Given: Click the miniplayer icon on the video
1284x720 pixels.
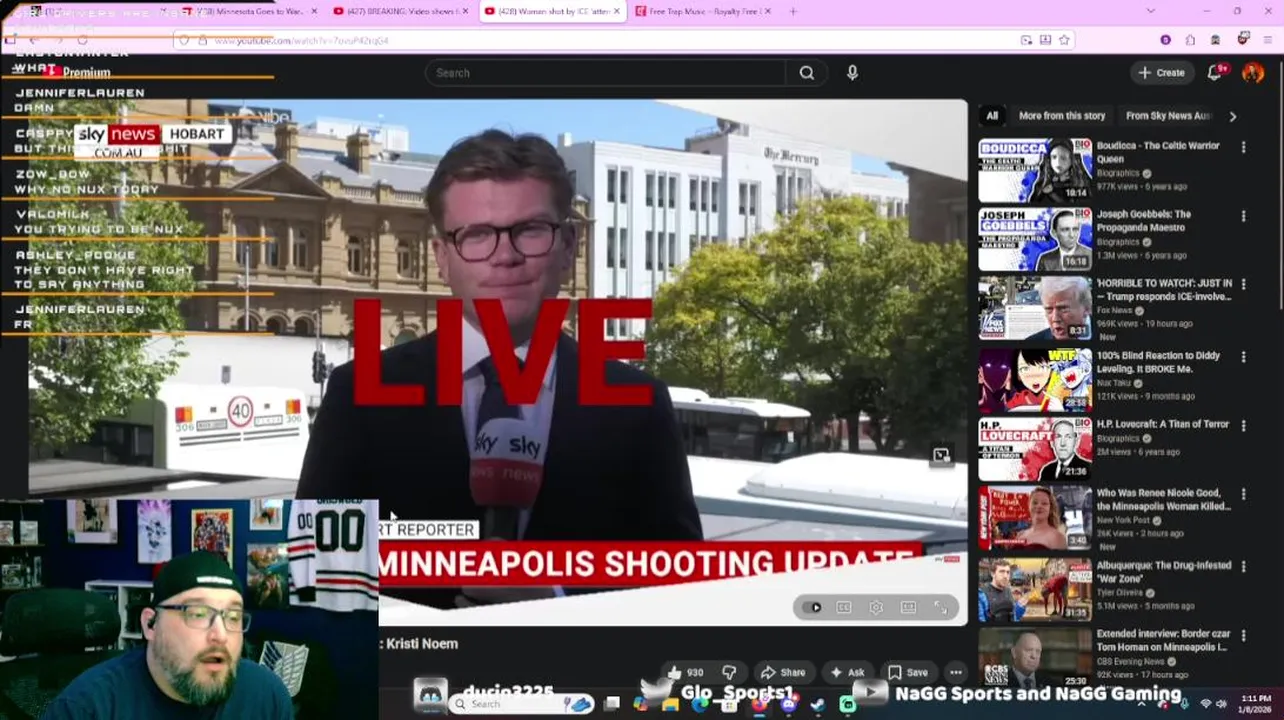Looking at the screenshot, I should click(941, 456).
